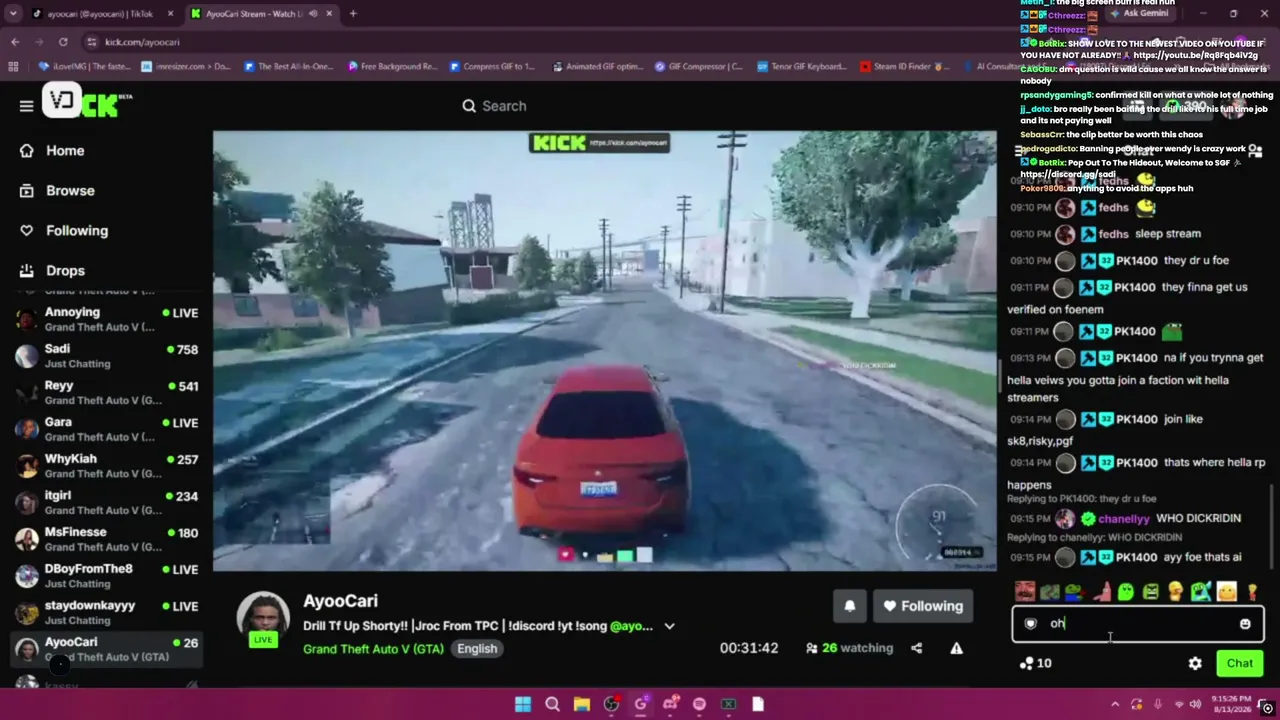Open the emoji picker in chat
This screenshot has height=720, width=1280.
[1245, 624]
